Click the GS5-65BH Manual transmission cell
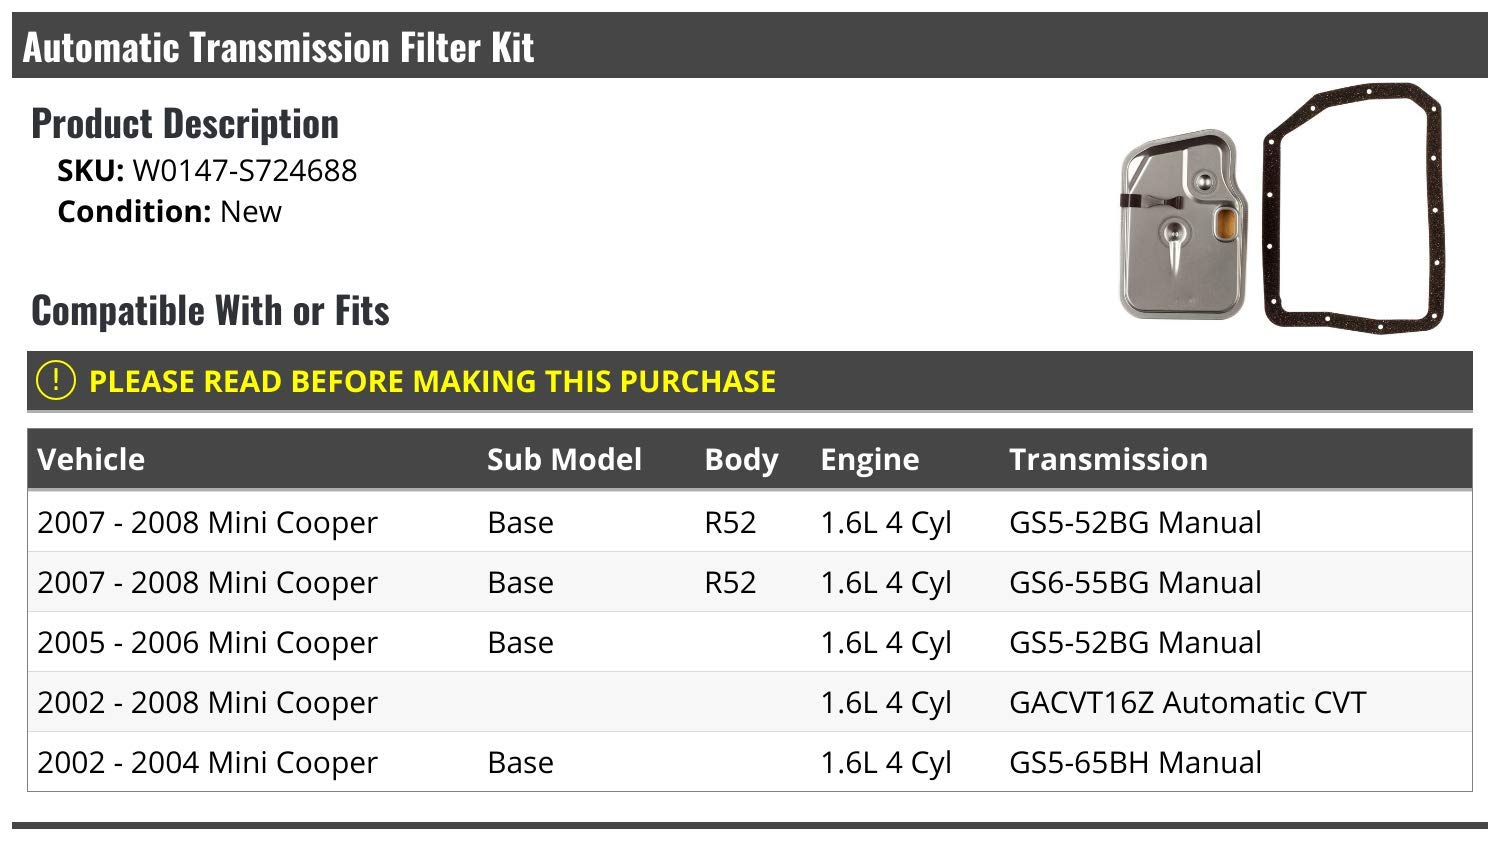The width and height of the screenshot is (1500, 841). [x=1135, y=762]
